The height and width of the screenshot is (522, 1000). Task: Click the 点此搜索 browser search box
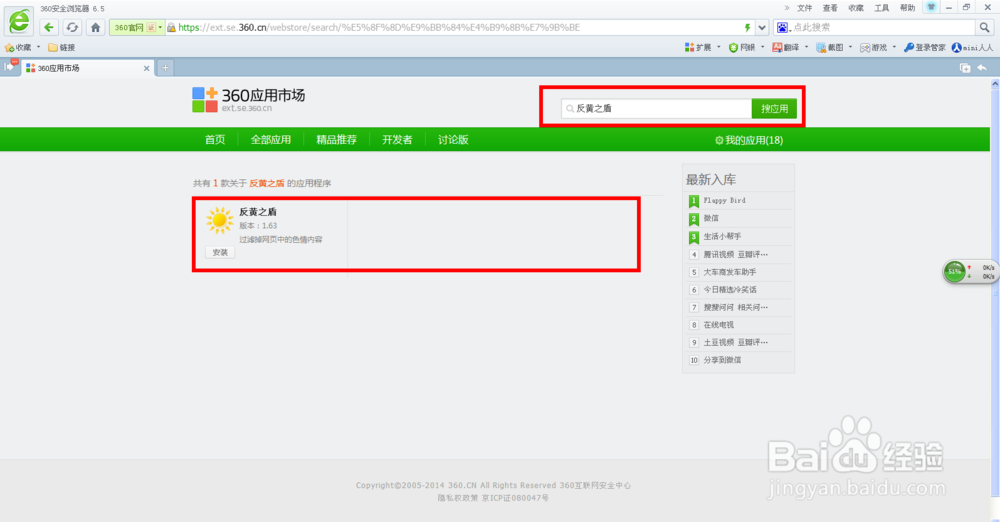pos(883,27)
